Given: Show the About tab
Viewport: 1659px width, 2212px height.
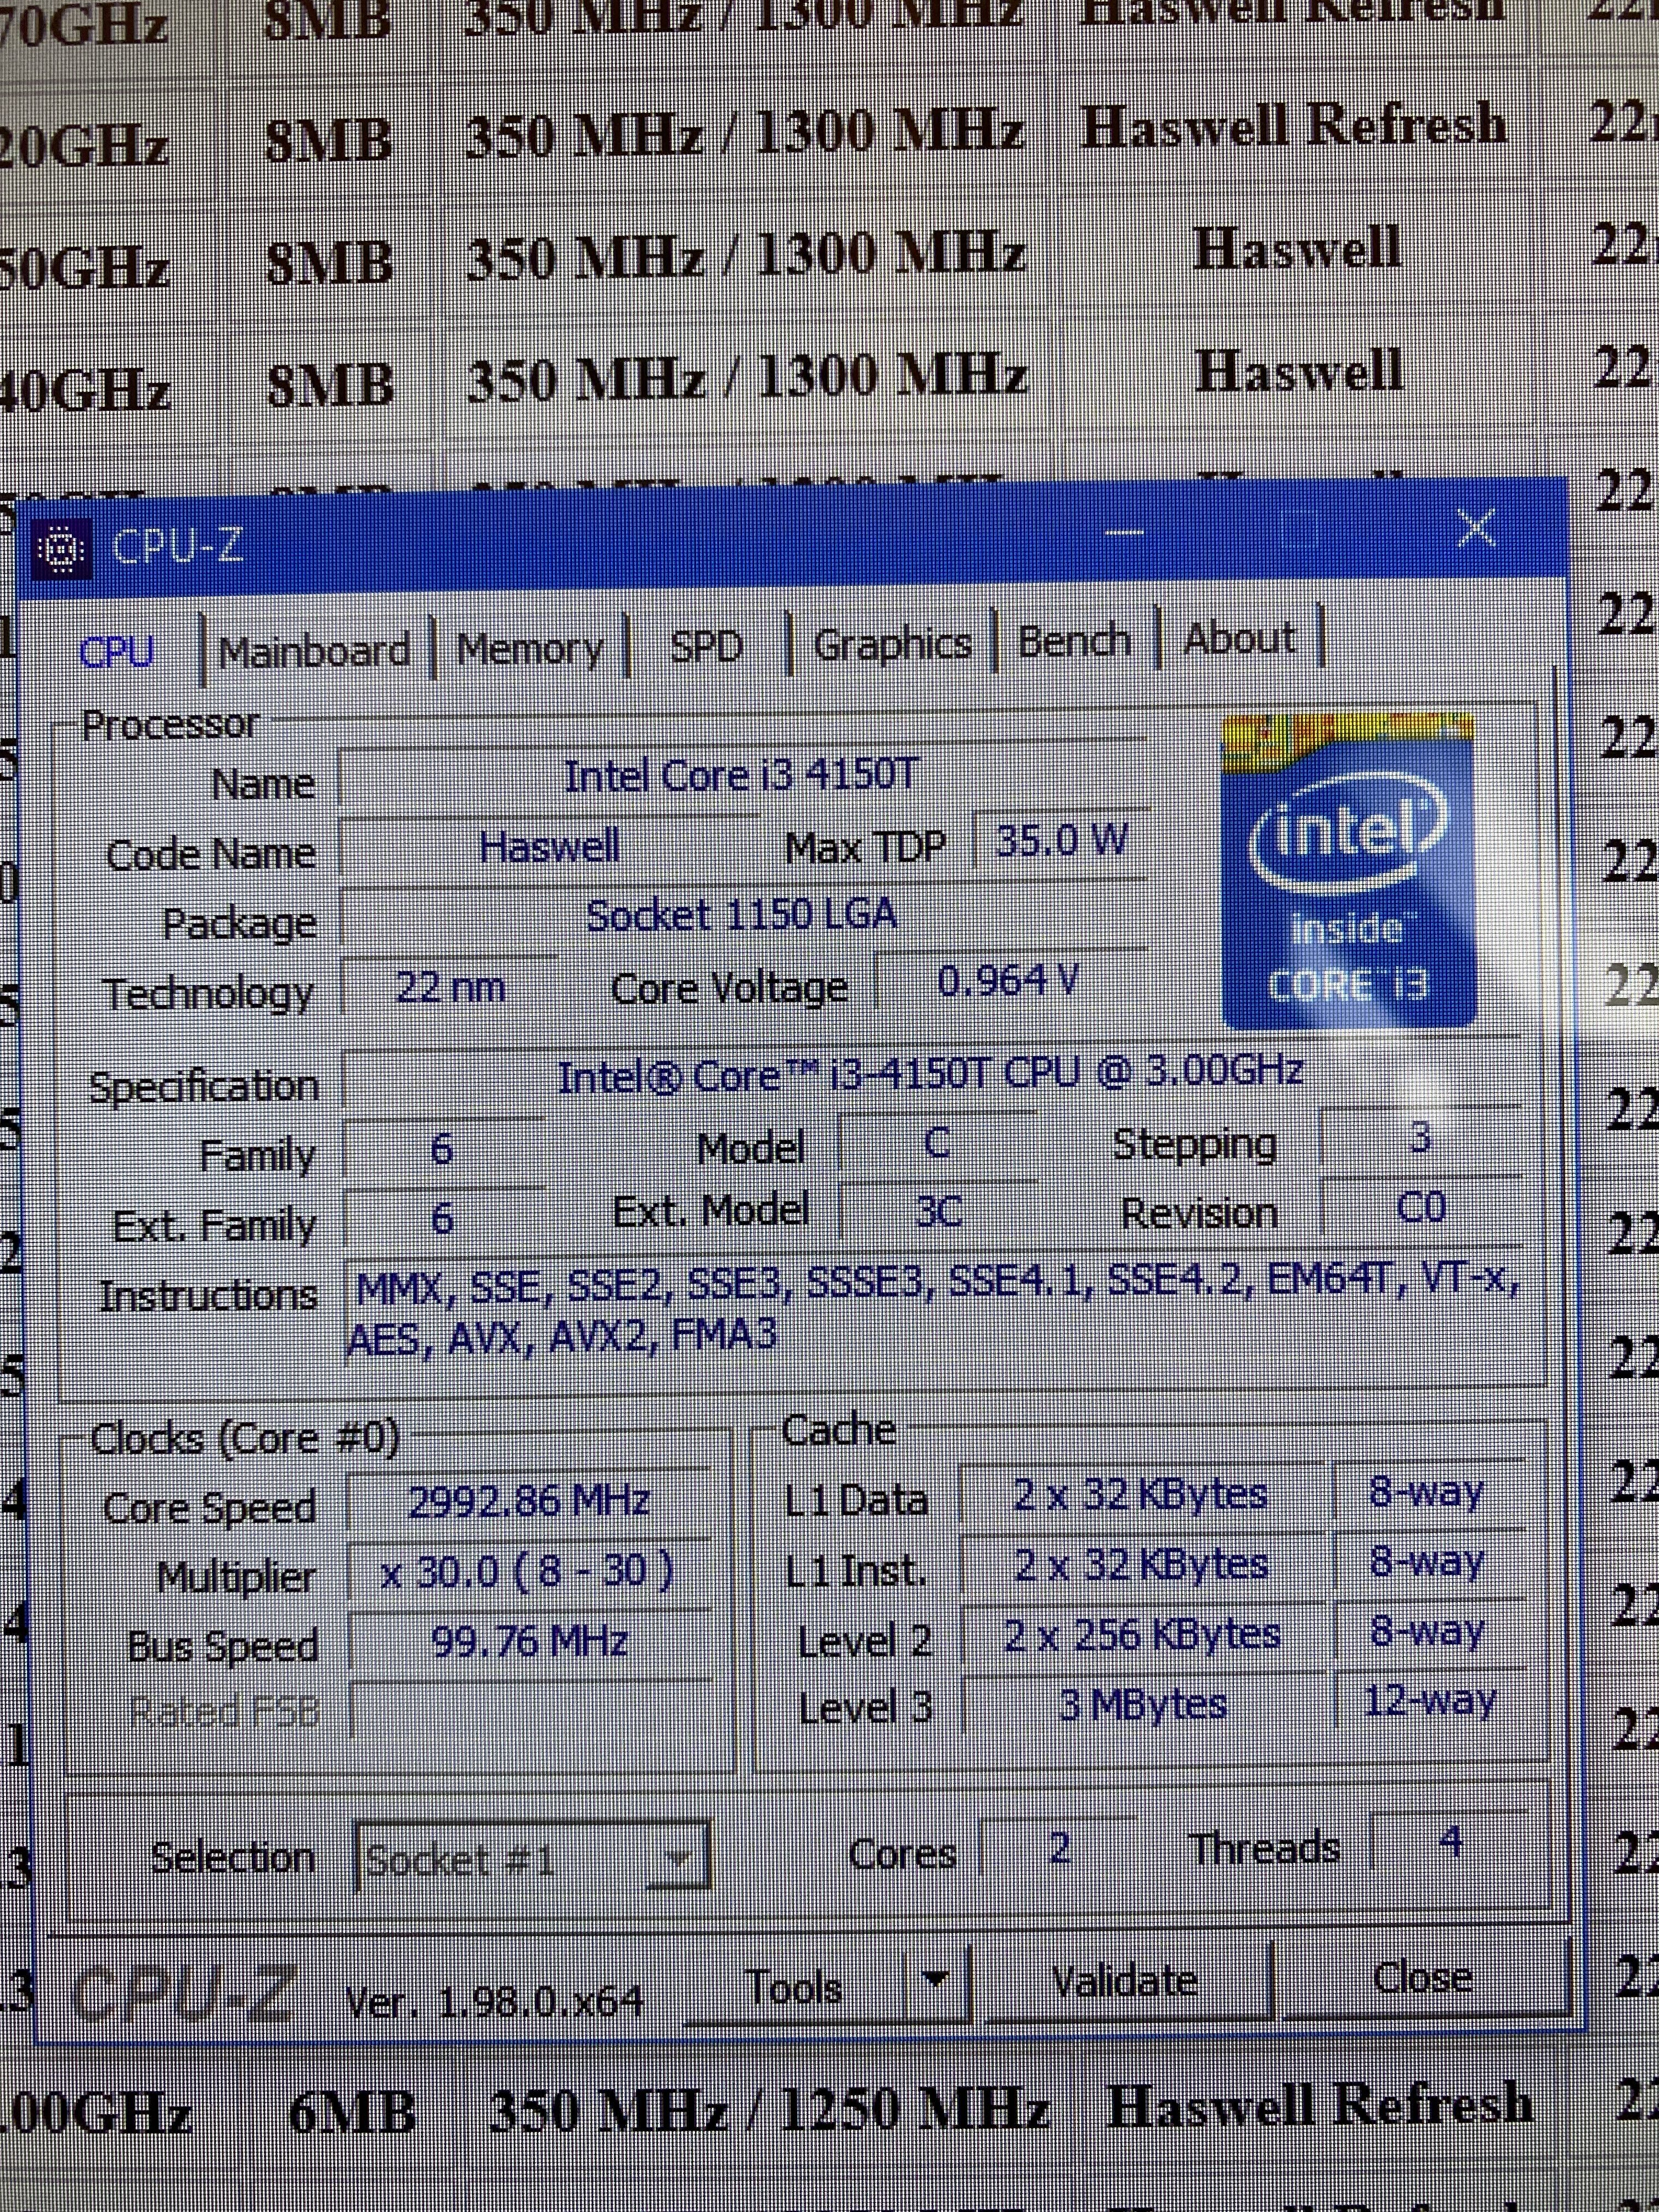Looking at the screenshot, I should point(1239,638).
